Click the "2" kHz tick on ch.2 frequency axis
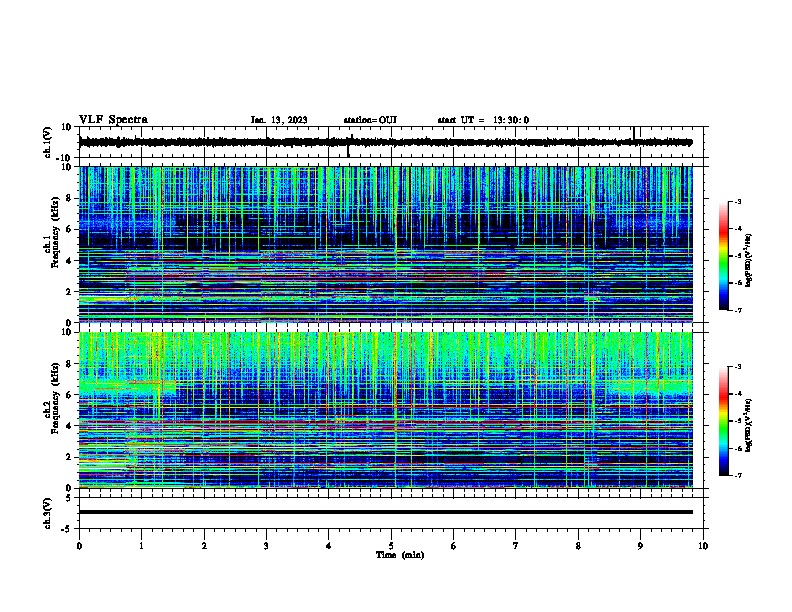Screen dimensions: 792x612 (x=70, y=457)
